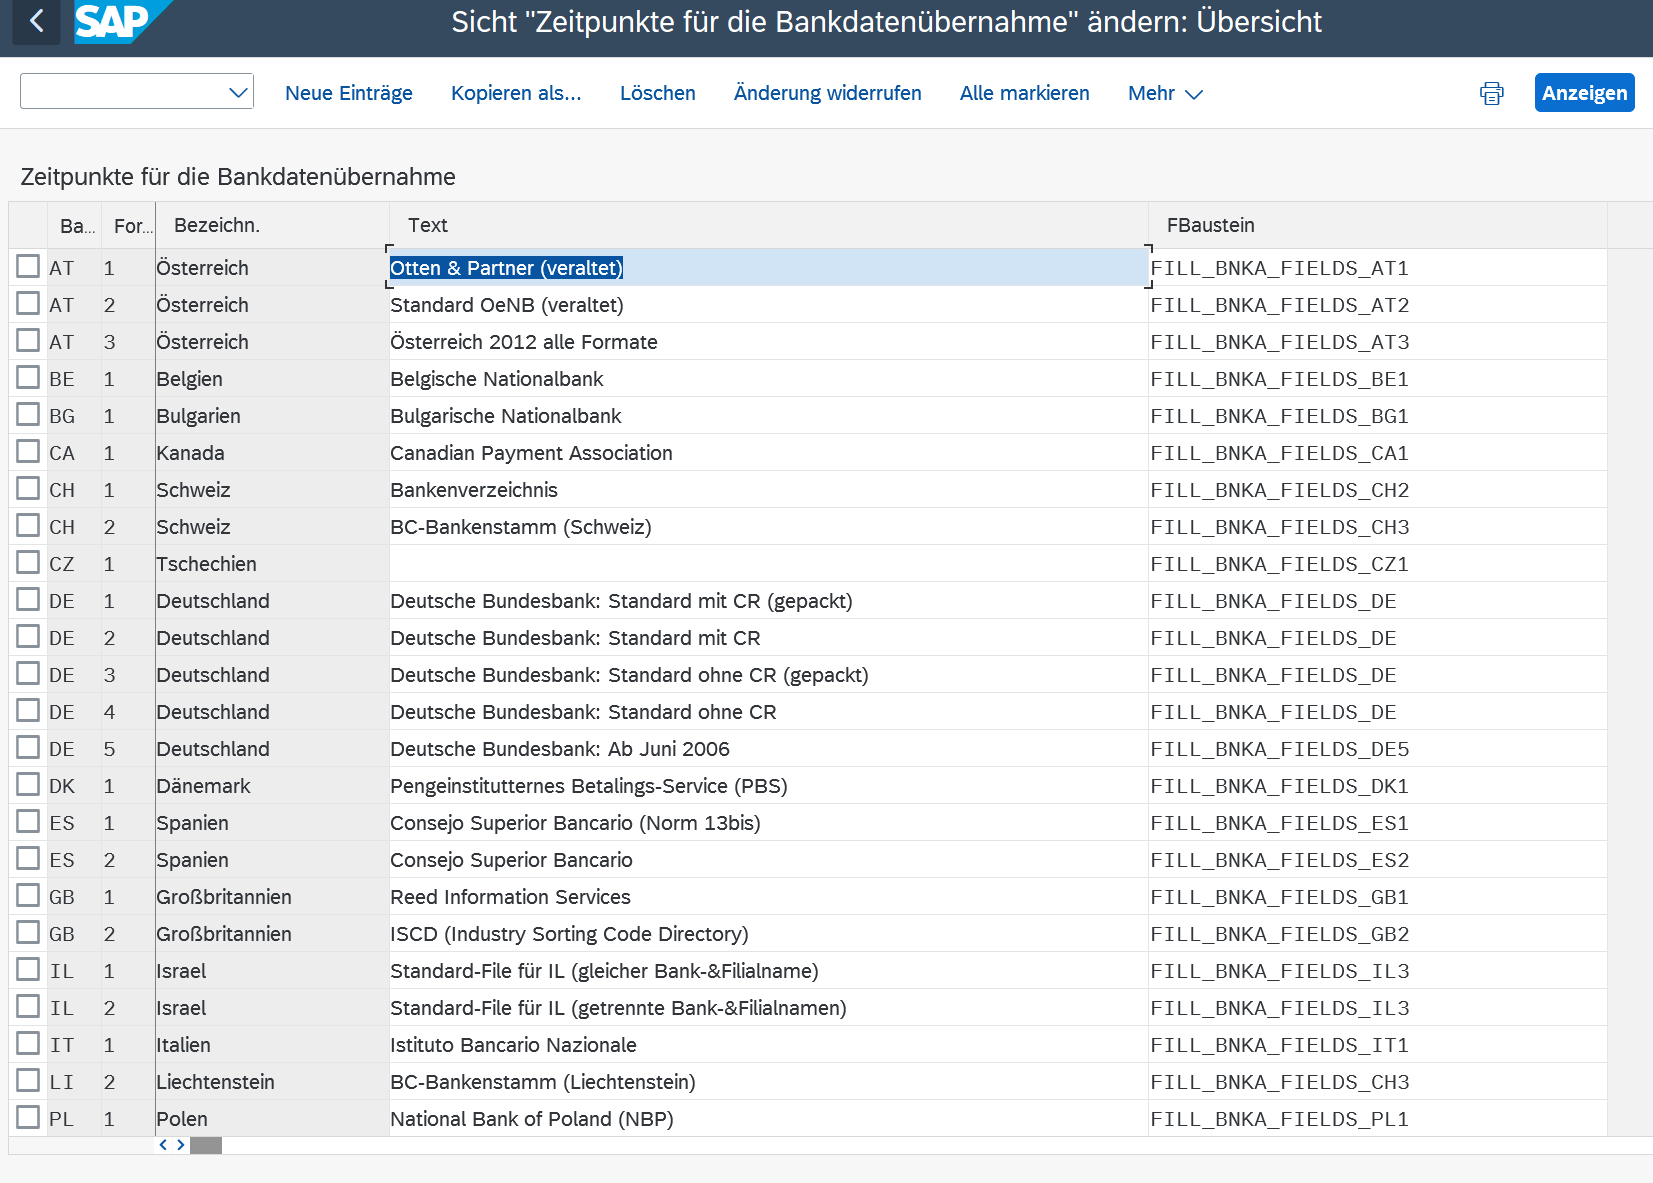Choose Kopieren als... from toolbar

coord(515,93)
